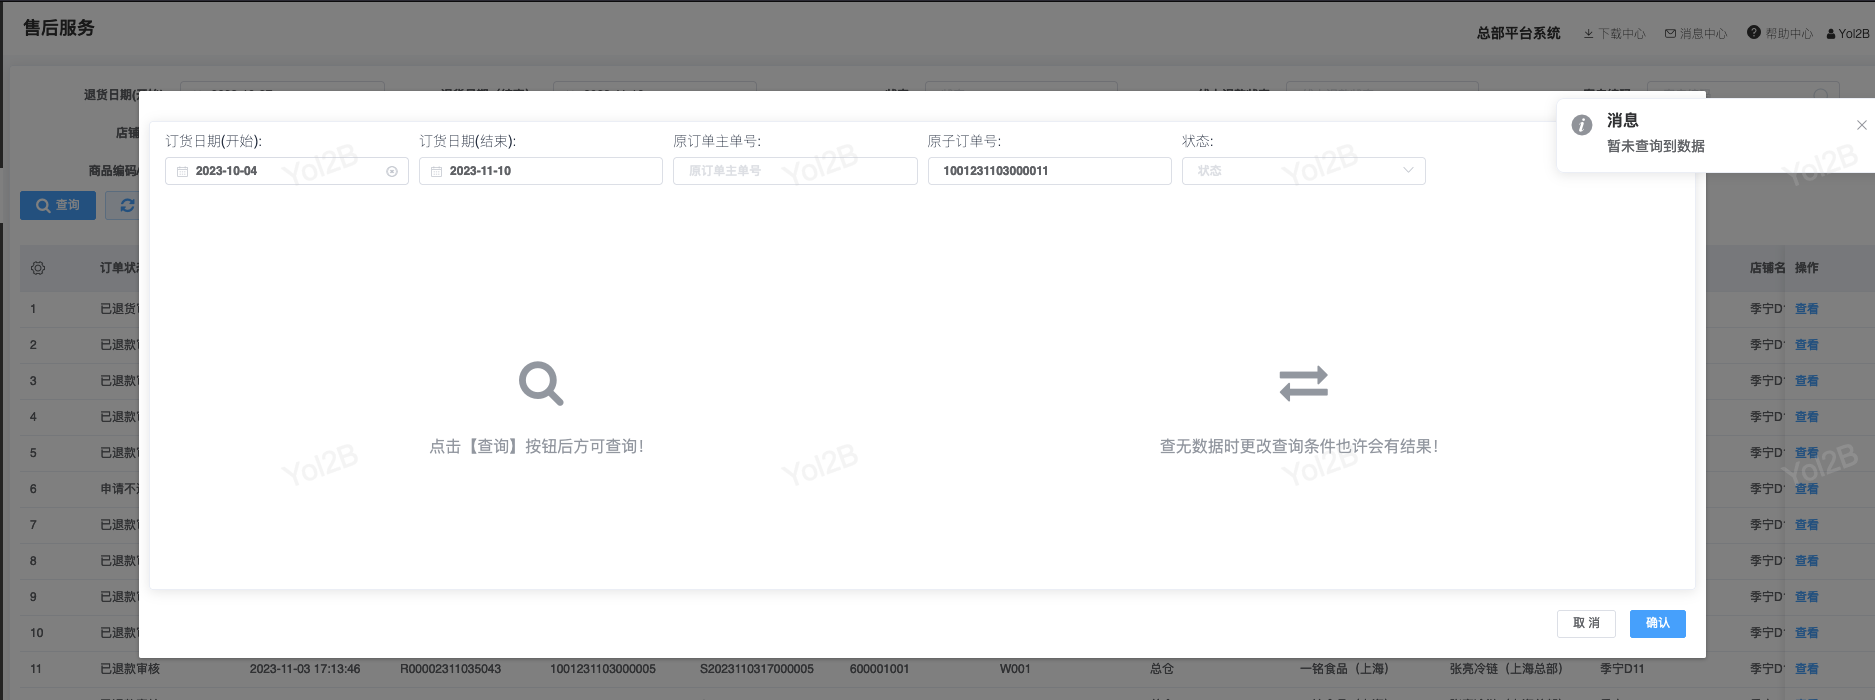Click 查看 link in row 3
Image resolution: width=1875 pixels, height=700 pixels.
click(x=1806, y=381)
